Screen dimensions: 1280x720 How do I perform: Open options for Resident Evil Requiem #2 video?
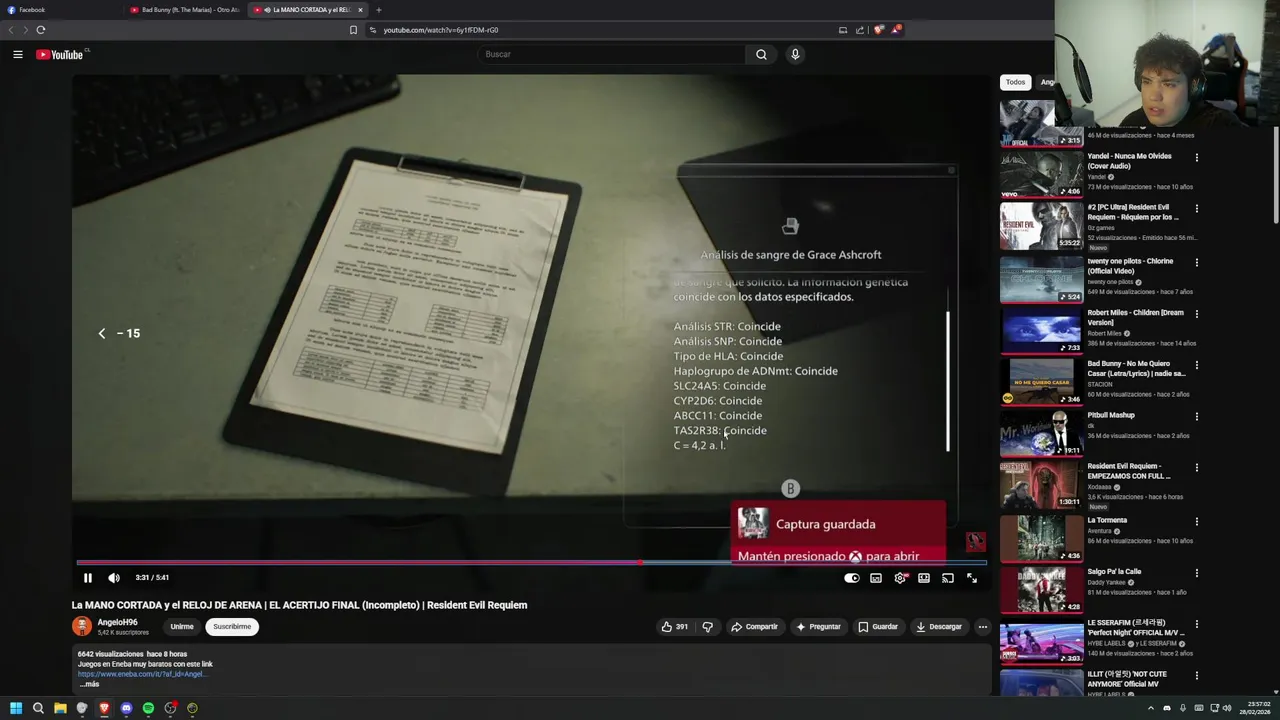pos(1196,209)
